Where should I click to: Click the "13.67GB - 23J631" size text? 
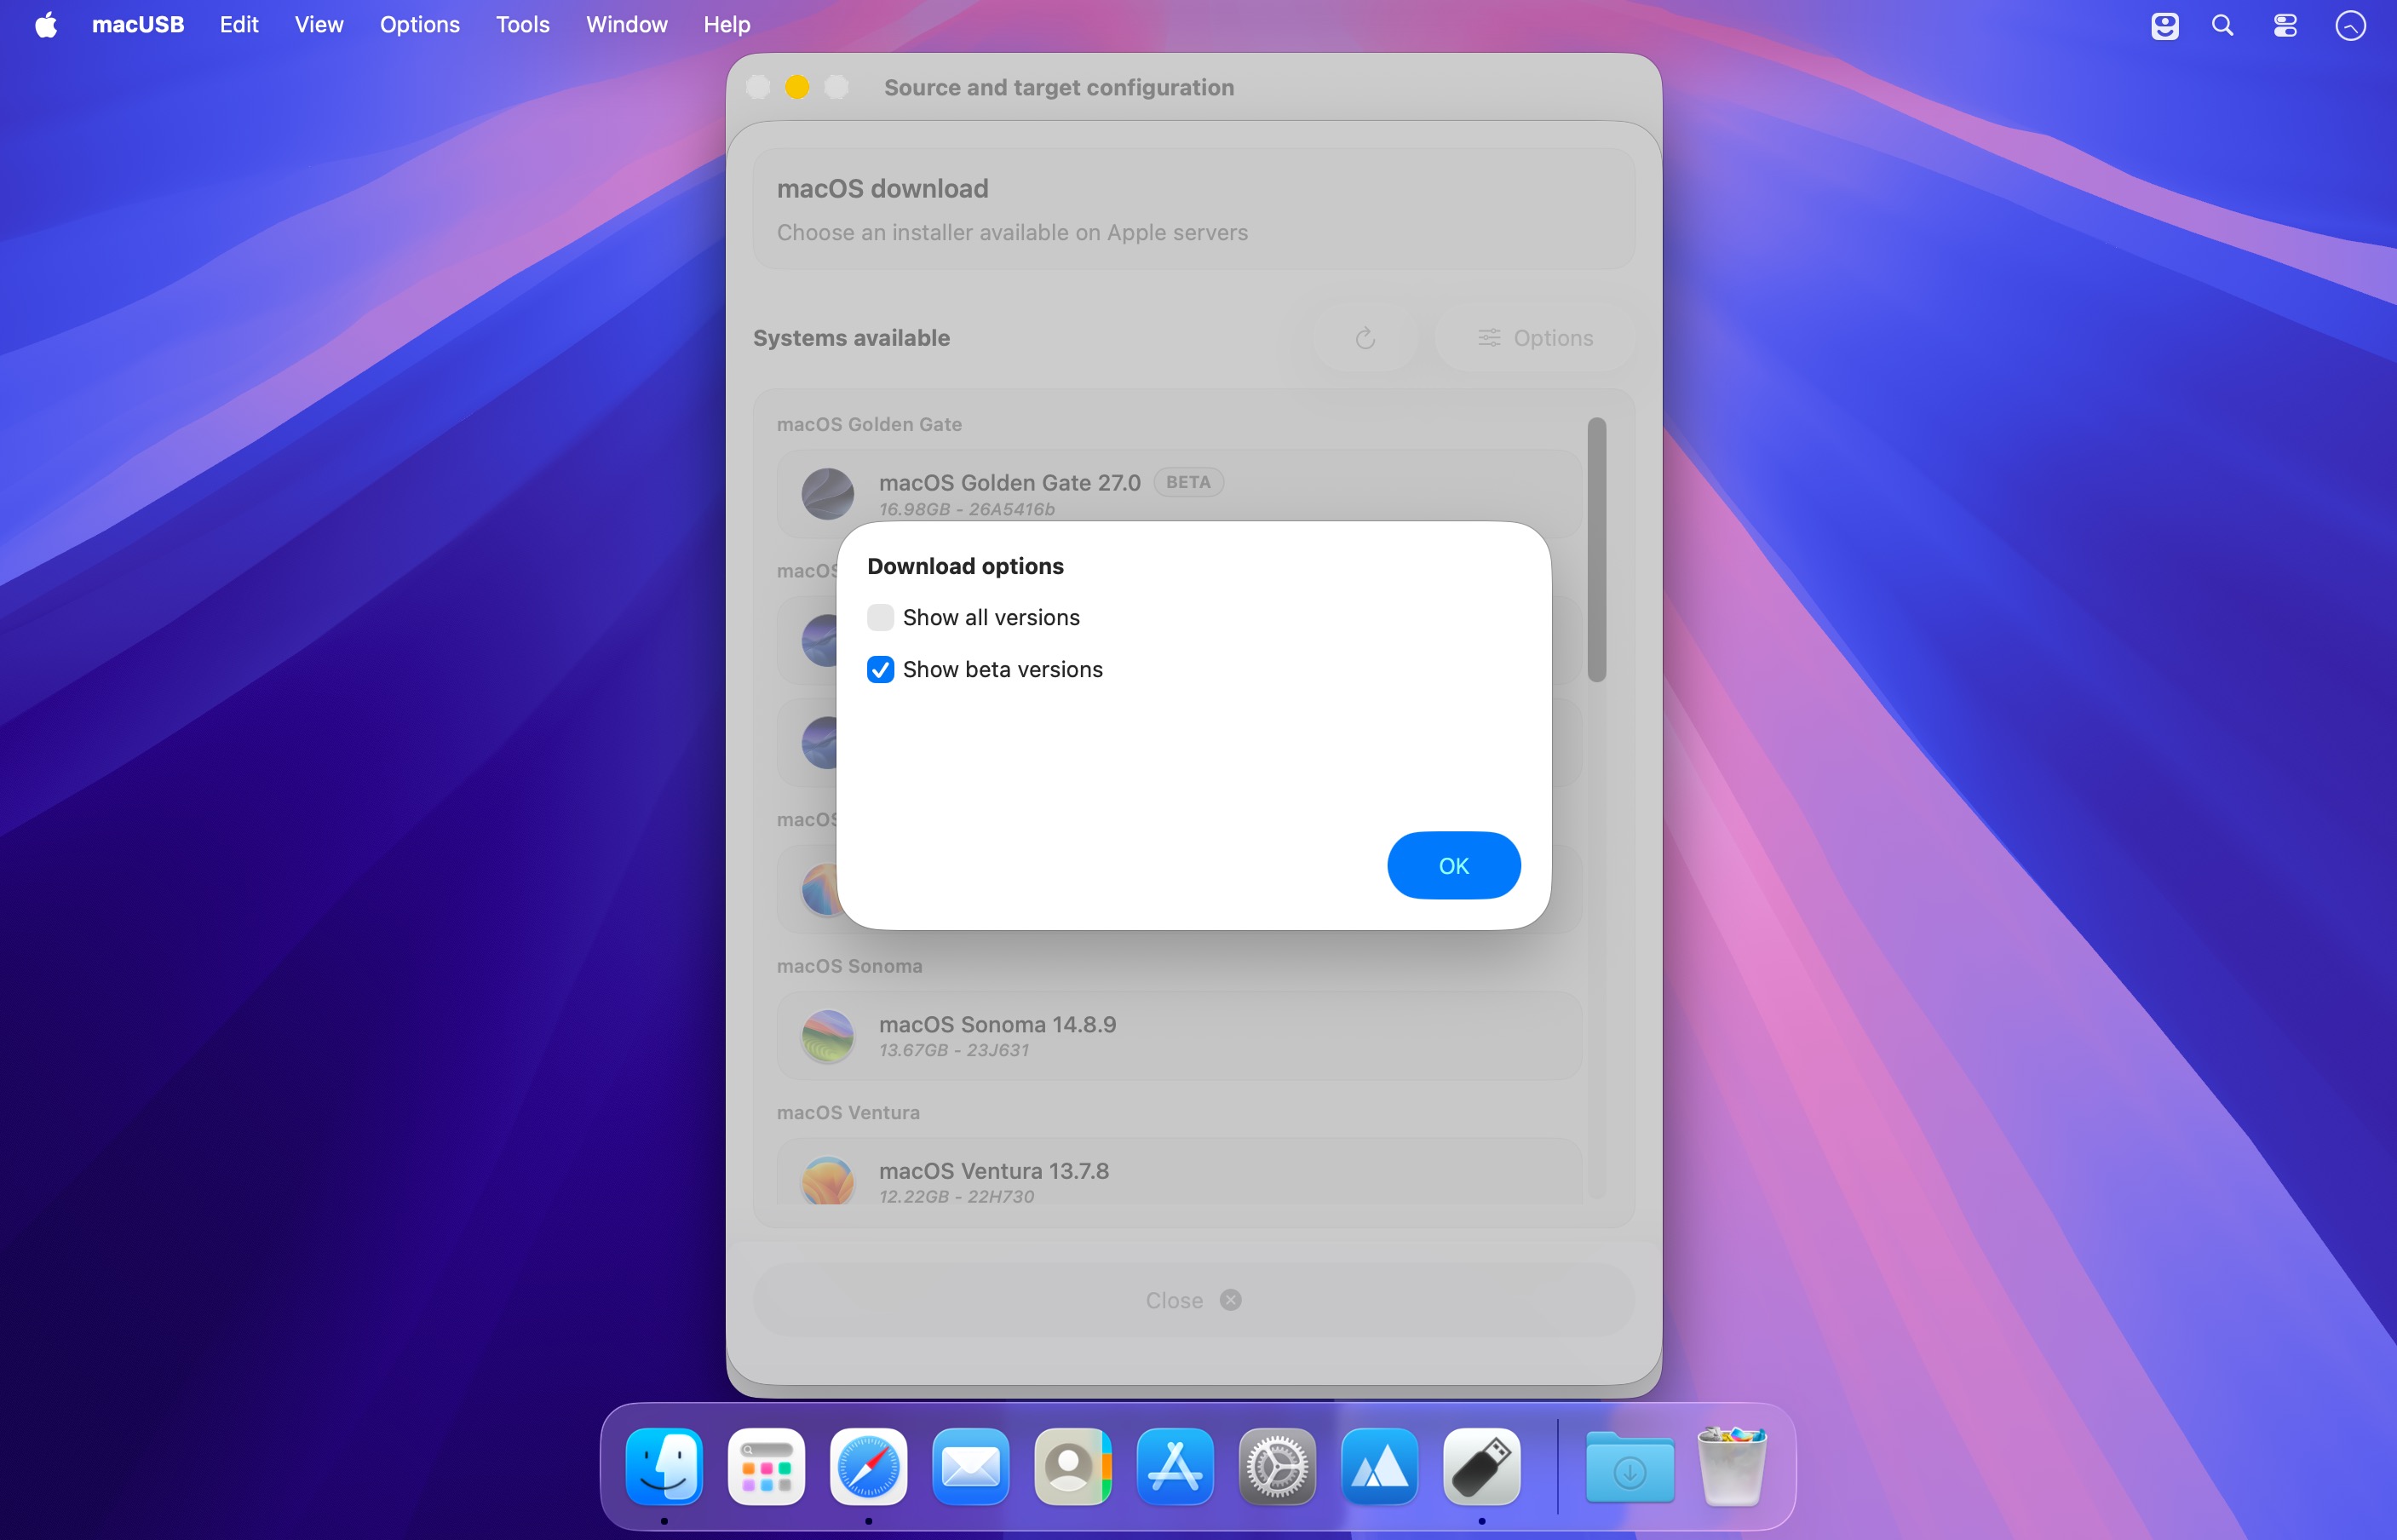[x=953, y=1050]
